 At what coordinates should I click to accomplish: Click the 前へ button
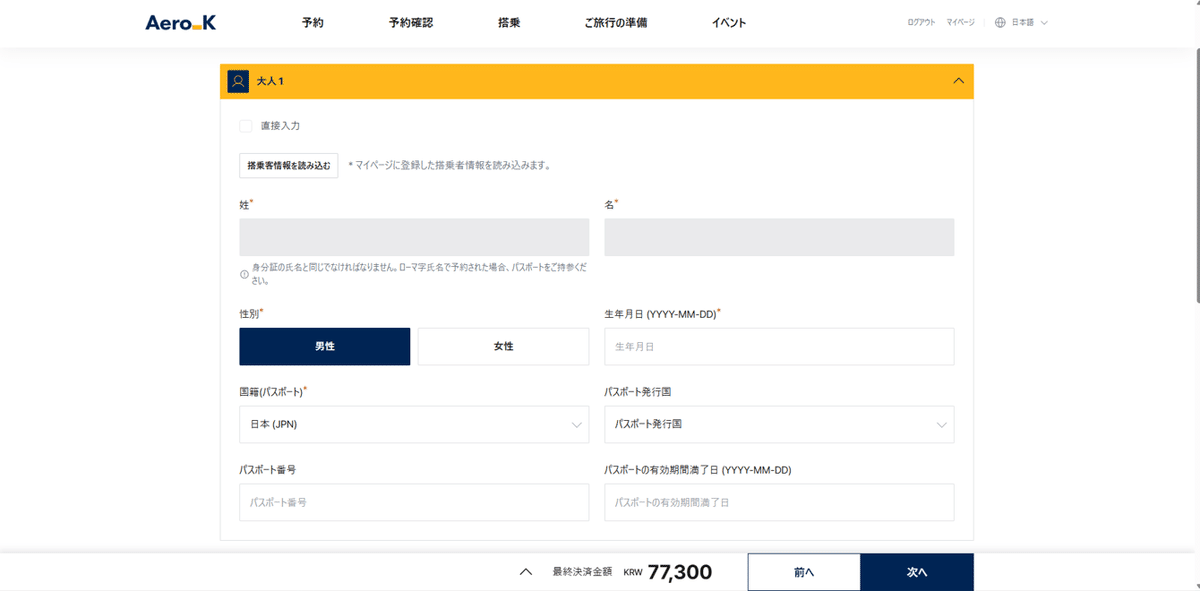tap(804, 572)
